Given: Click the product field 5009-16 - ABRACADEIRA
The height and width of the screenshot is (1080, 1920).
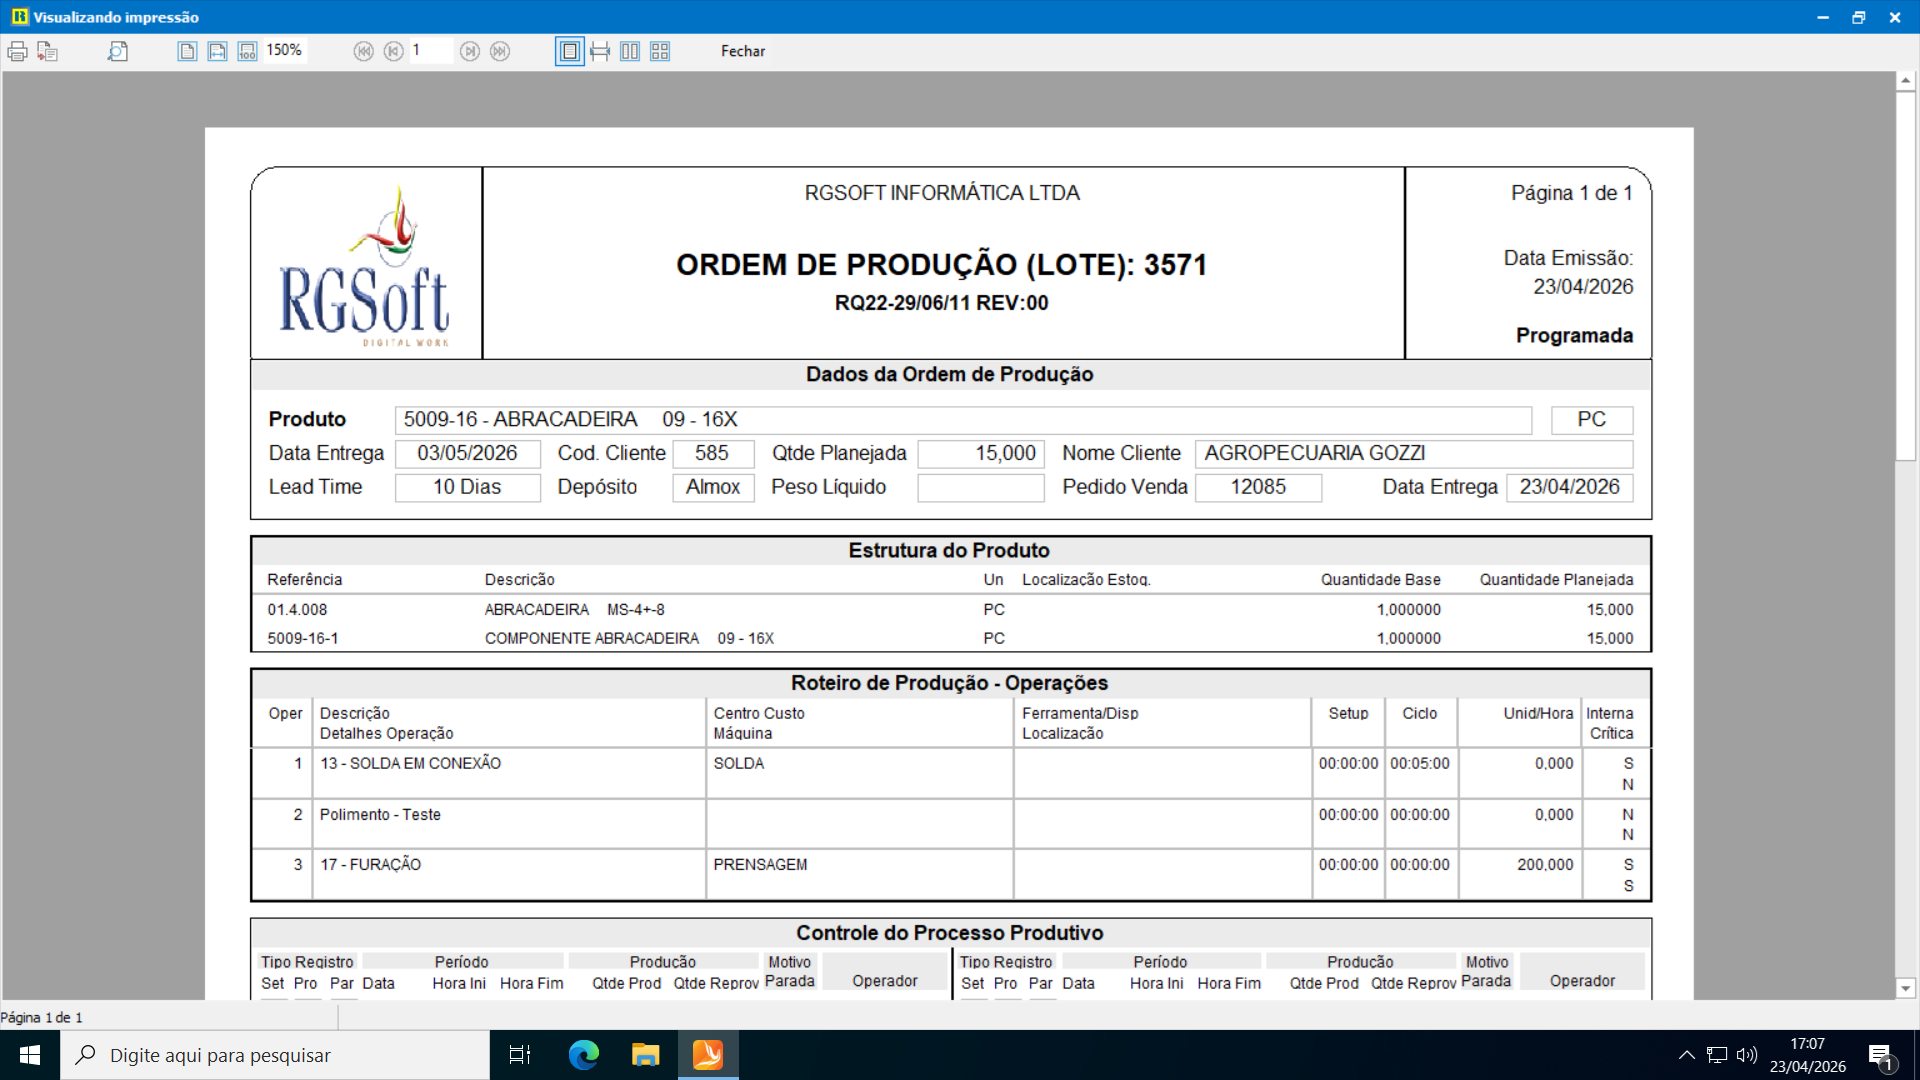Looking at the screenshot, I should click(962, 420).
